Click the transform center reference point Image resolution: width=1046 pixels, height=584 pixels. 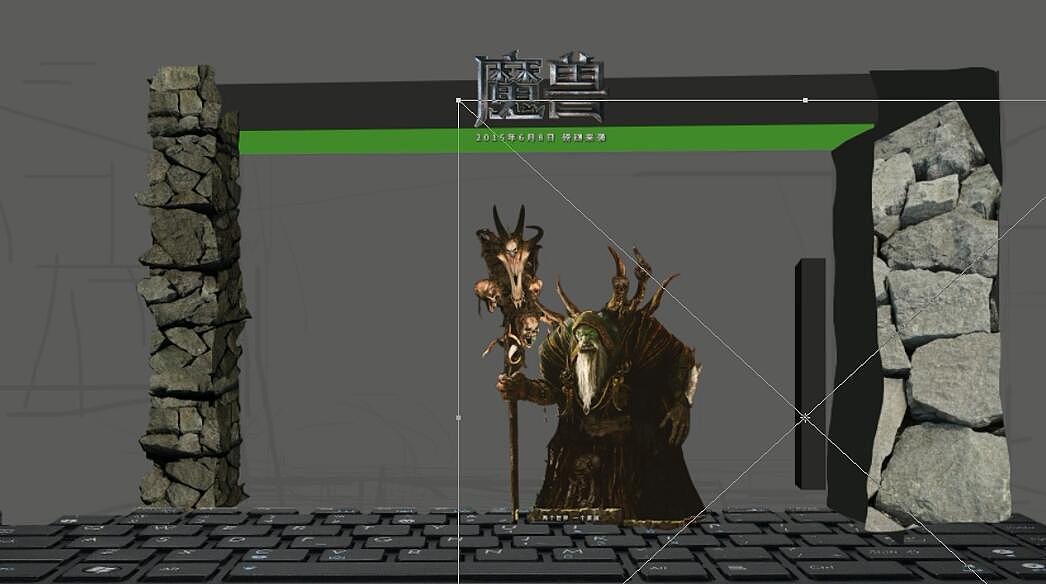805,418
